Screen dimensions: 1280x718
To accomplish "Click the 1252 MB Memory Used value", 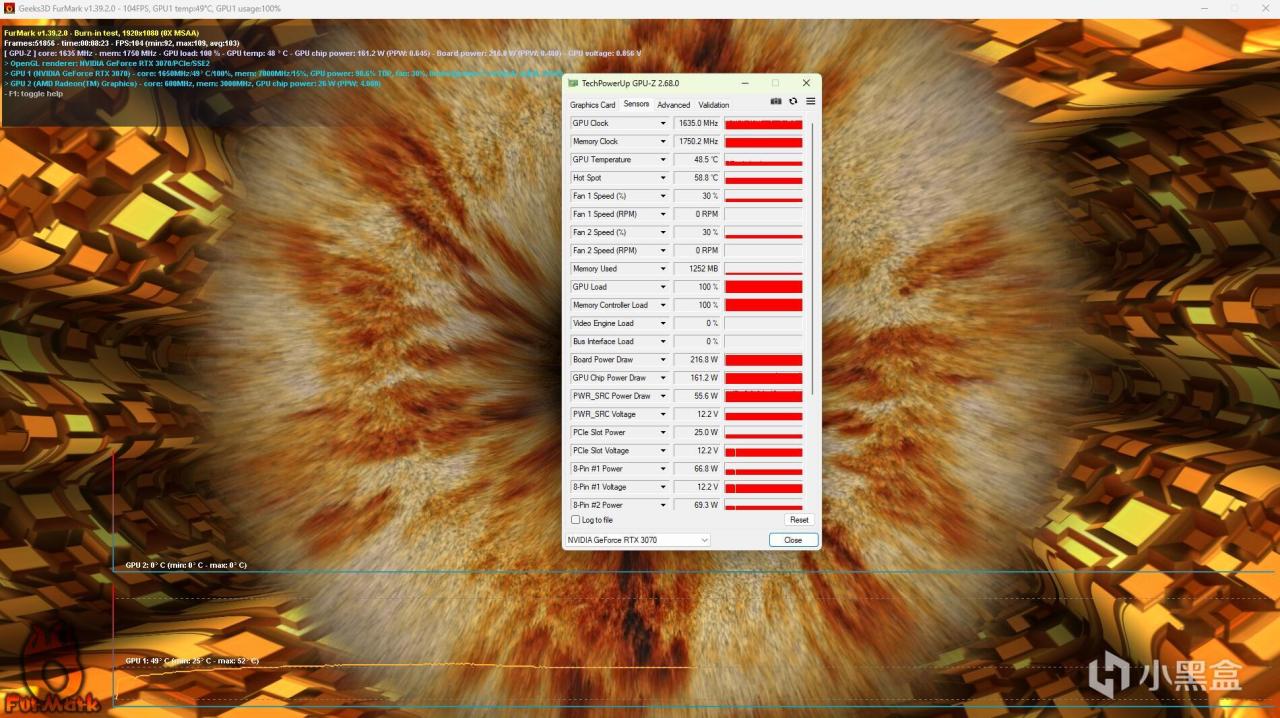I will tap(697, 269).
